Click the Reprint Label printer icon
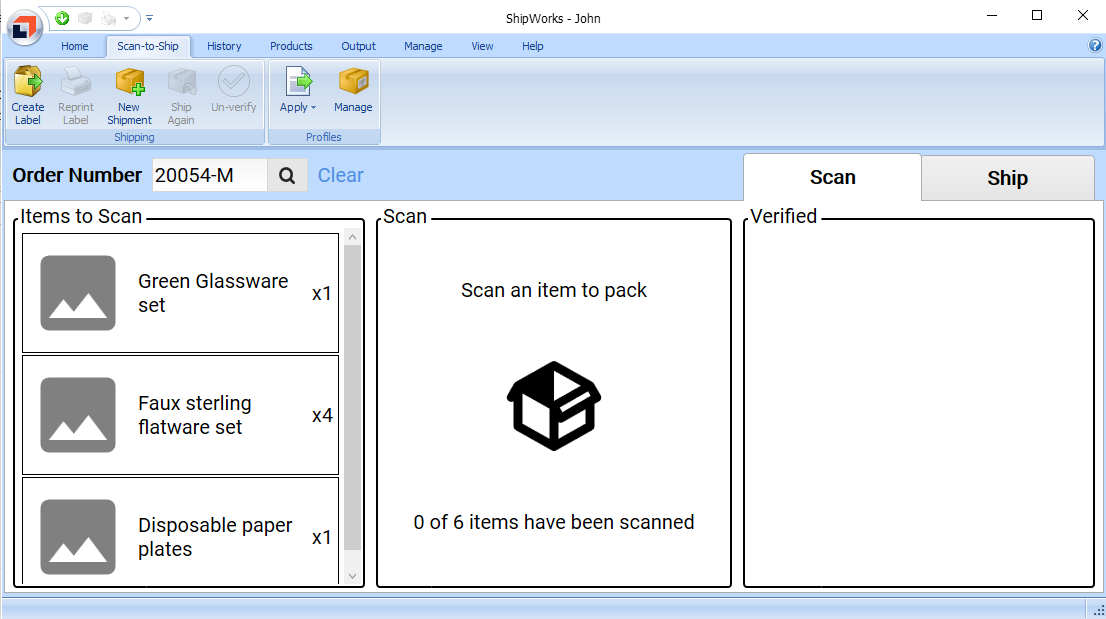 tap(75, 82)
